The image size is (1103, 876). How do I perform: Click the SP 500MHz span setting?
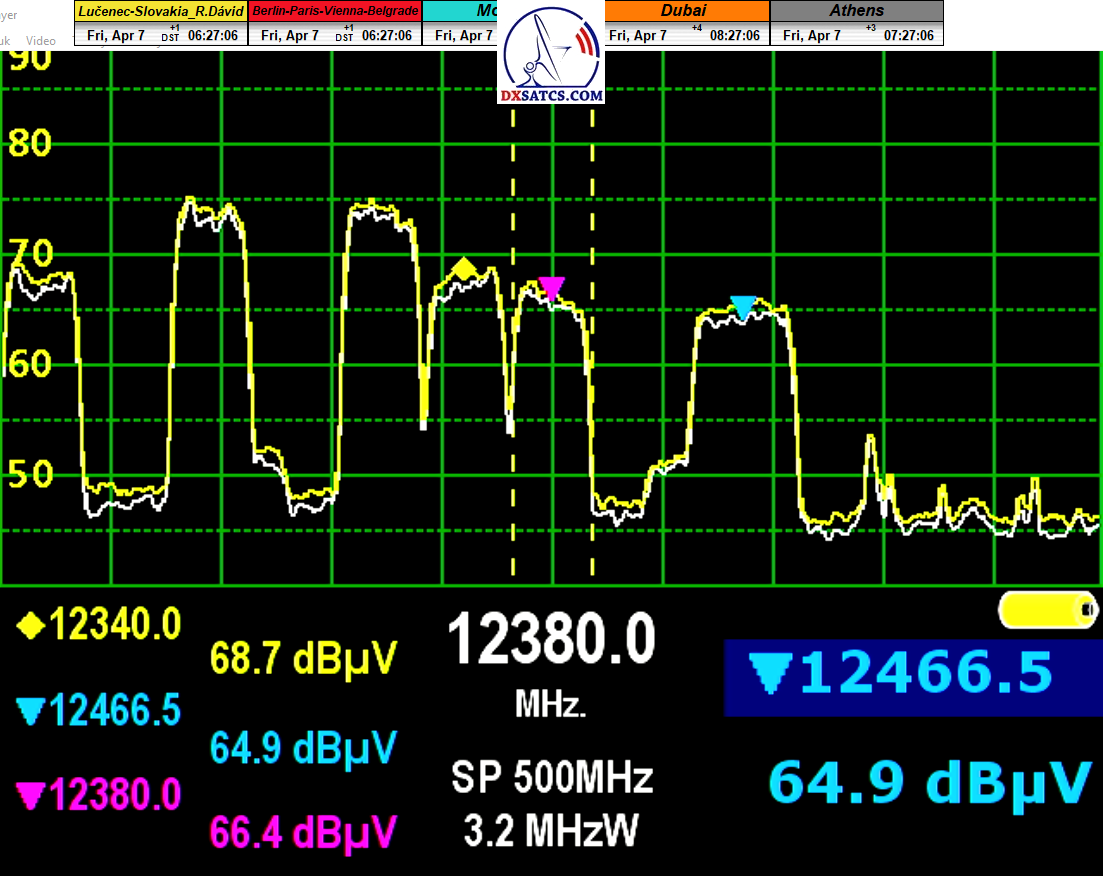552,777
